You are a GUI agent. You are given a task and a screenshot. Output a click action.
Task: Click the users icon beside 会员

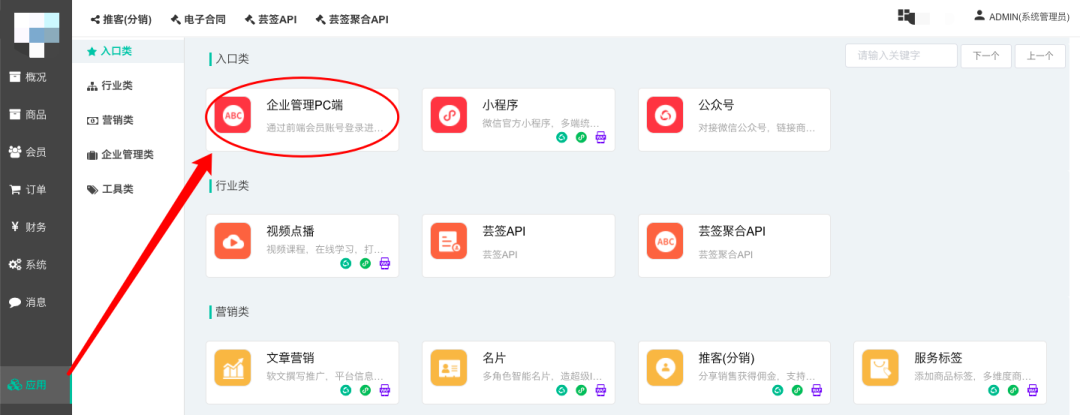pyautogui.click(x=14, y=151)
